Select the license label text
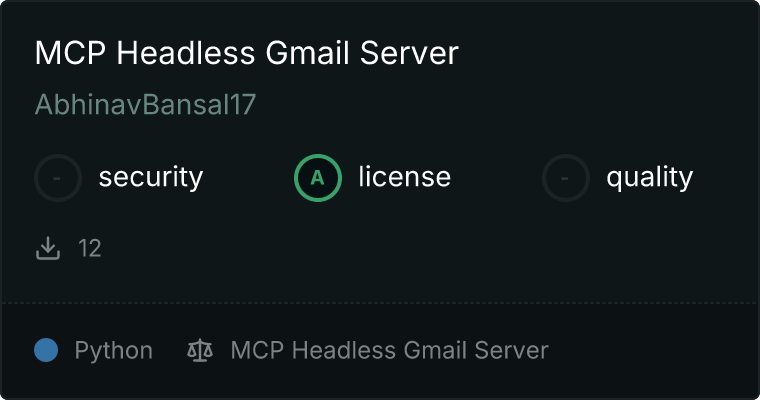The width and height of the screenshot is (760, 400). (x=404, y=176)
